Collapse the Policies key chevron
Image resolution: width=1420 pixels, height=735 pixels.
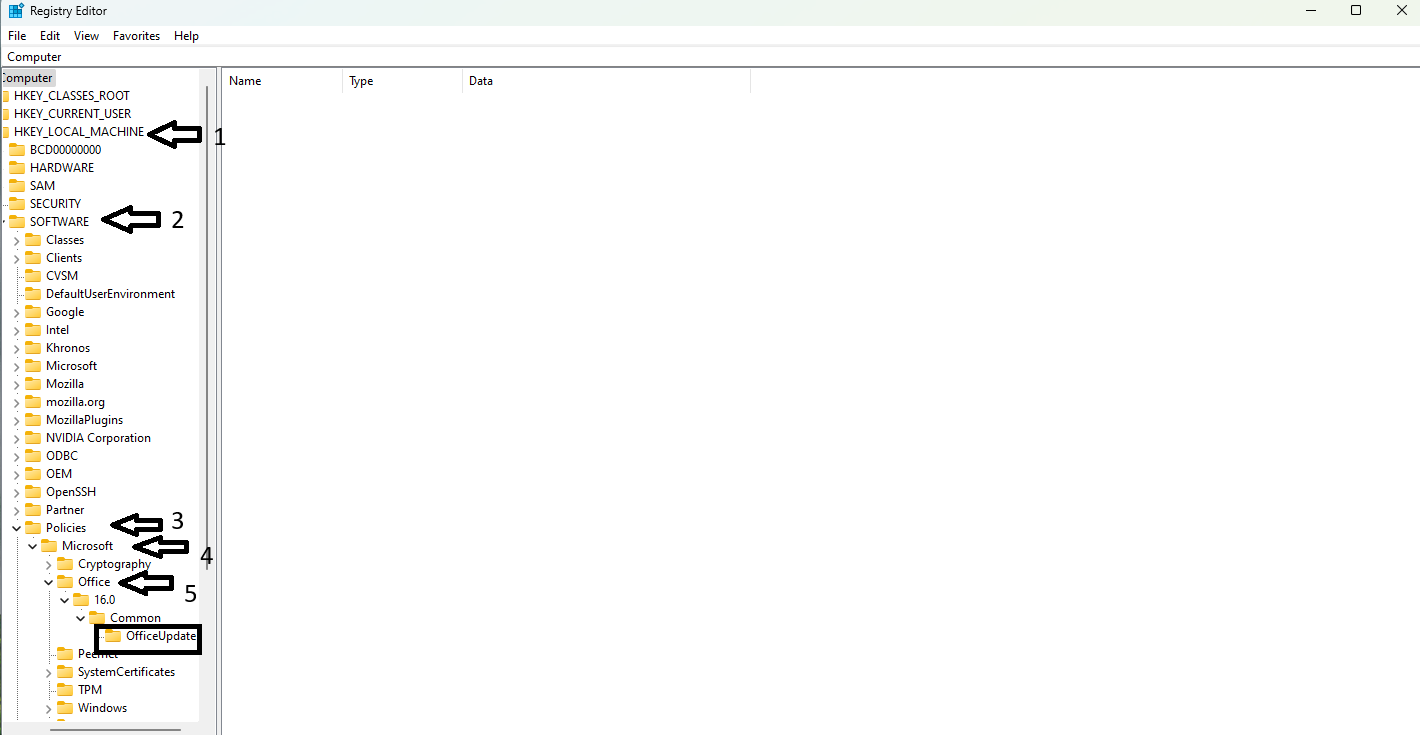(x=16, y=528)
